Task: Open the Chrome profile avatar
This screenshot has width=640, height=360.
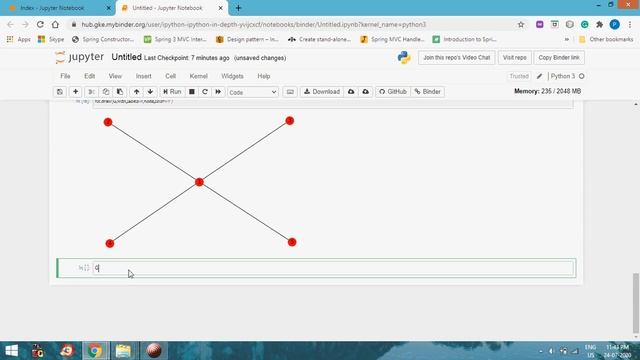Action: (x=614, y=24)
